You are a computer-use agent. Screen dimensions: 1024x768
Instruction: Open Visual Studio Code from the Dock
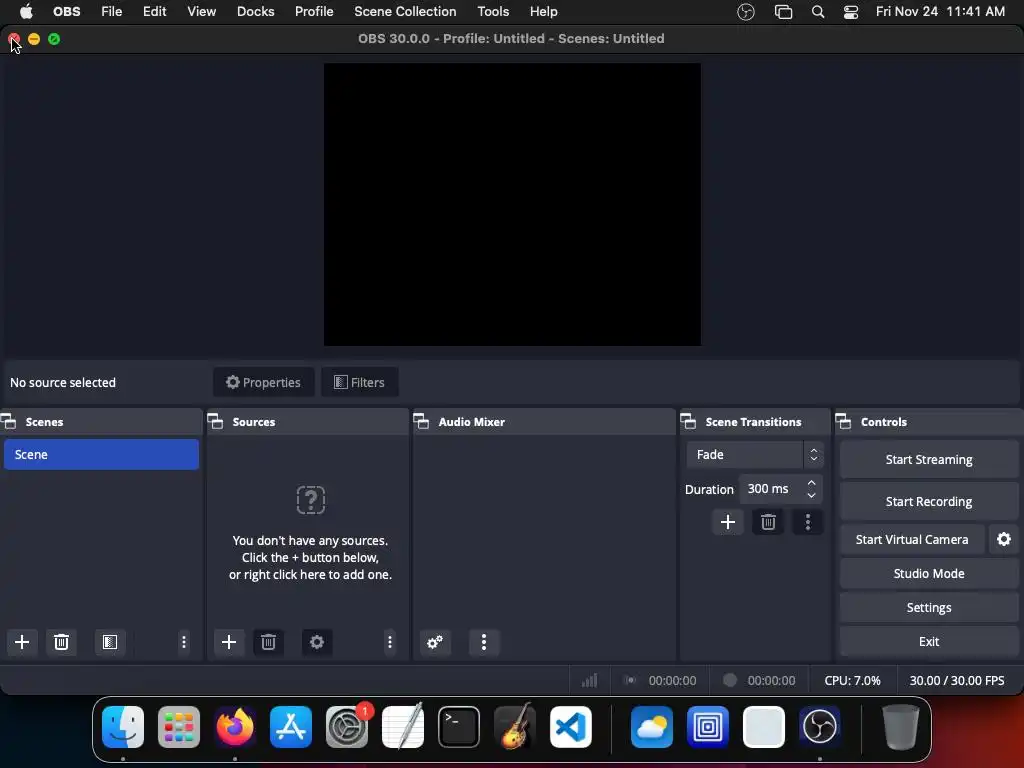pyautogui.click(x=571, y=726)
